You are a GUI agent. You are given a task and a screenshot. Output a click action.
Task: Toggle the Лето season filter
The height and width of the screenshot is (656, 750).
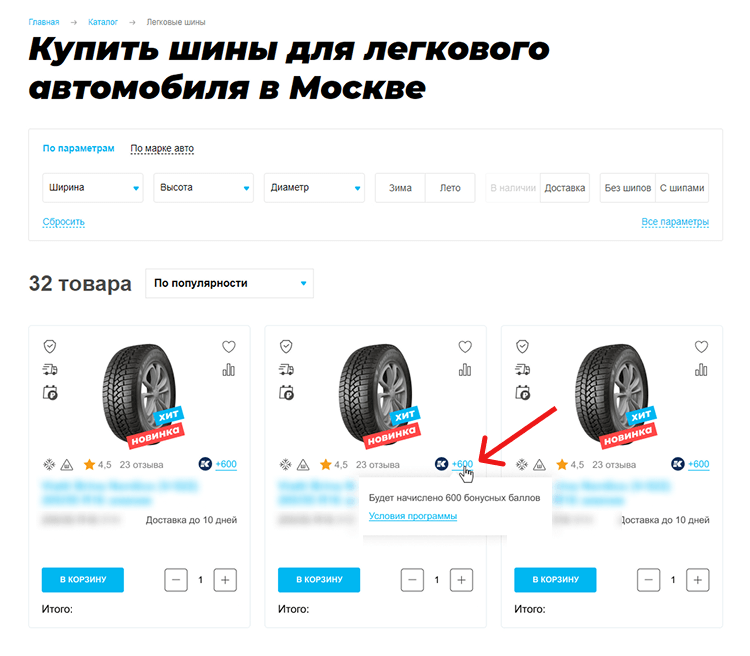tap(450, 188)
